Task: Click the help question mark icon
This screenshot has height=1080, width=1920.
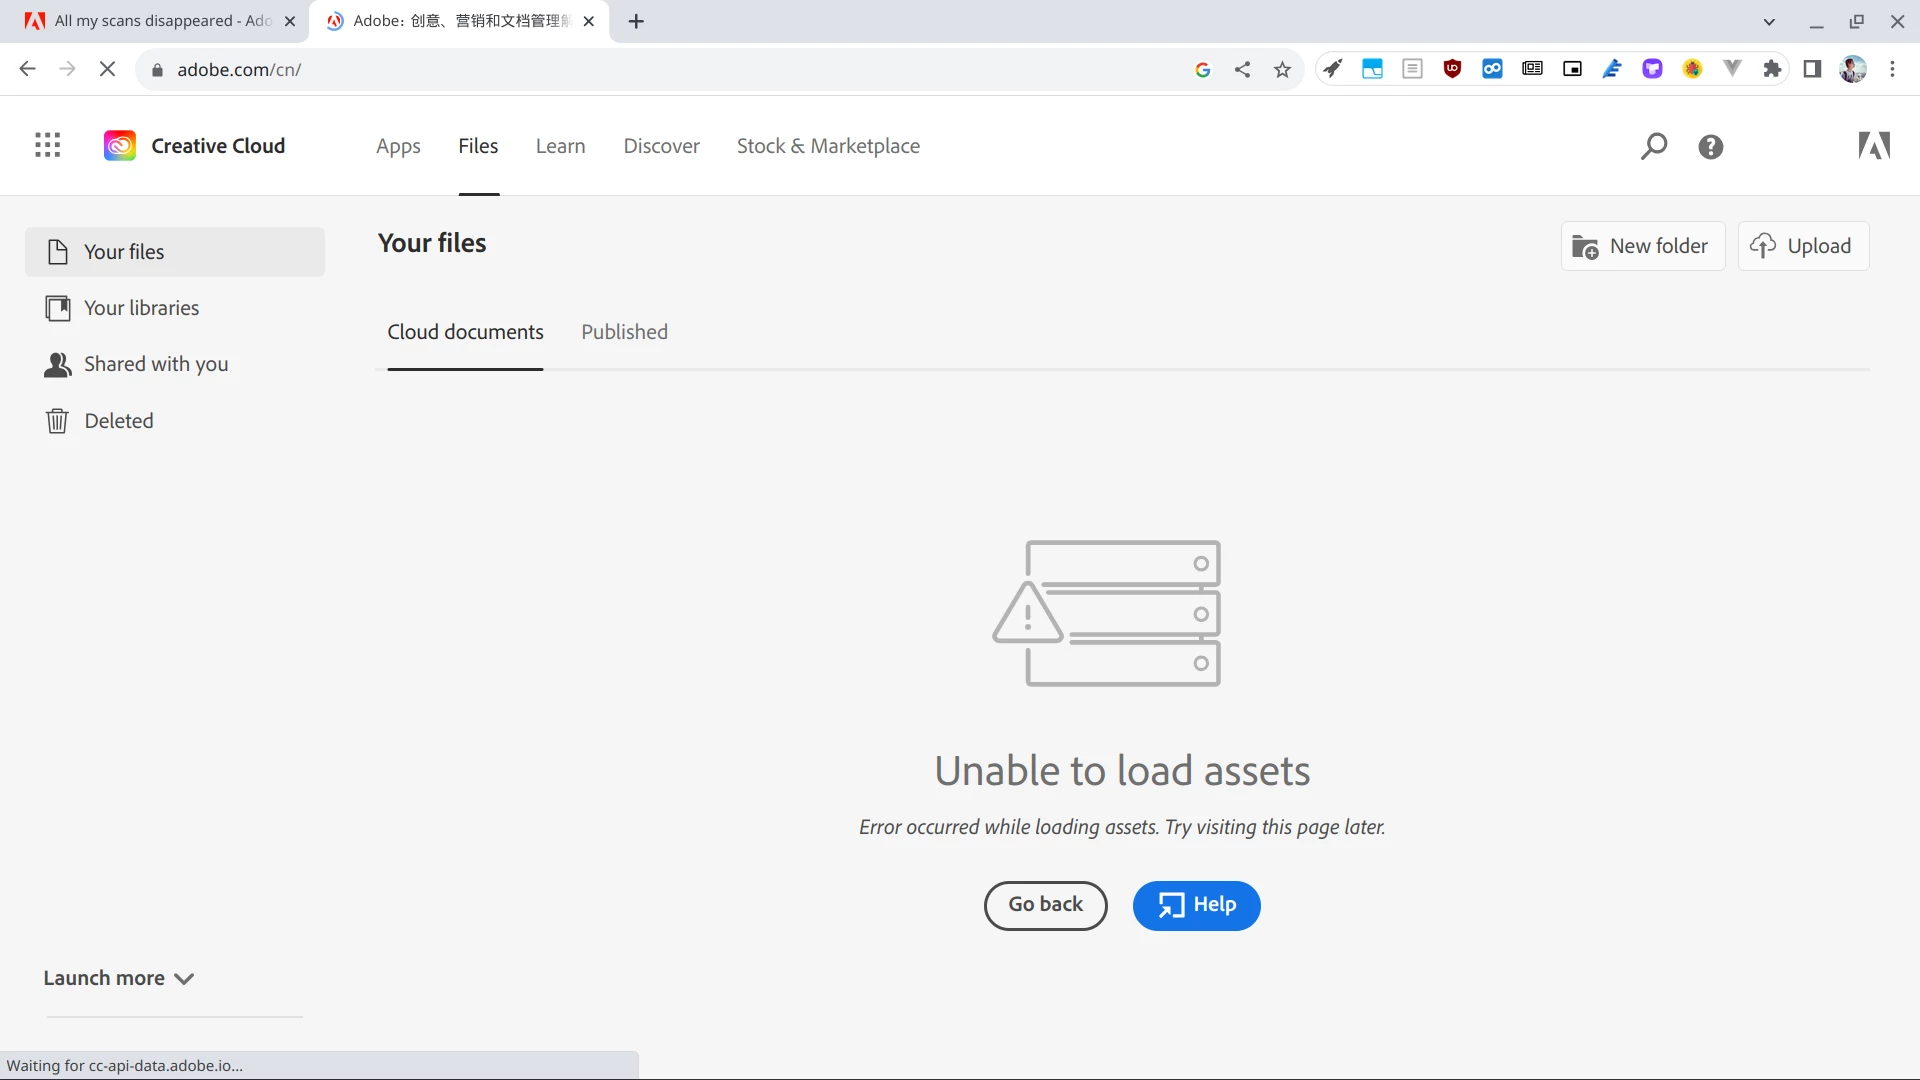Action: (1711, 147)
